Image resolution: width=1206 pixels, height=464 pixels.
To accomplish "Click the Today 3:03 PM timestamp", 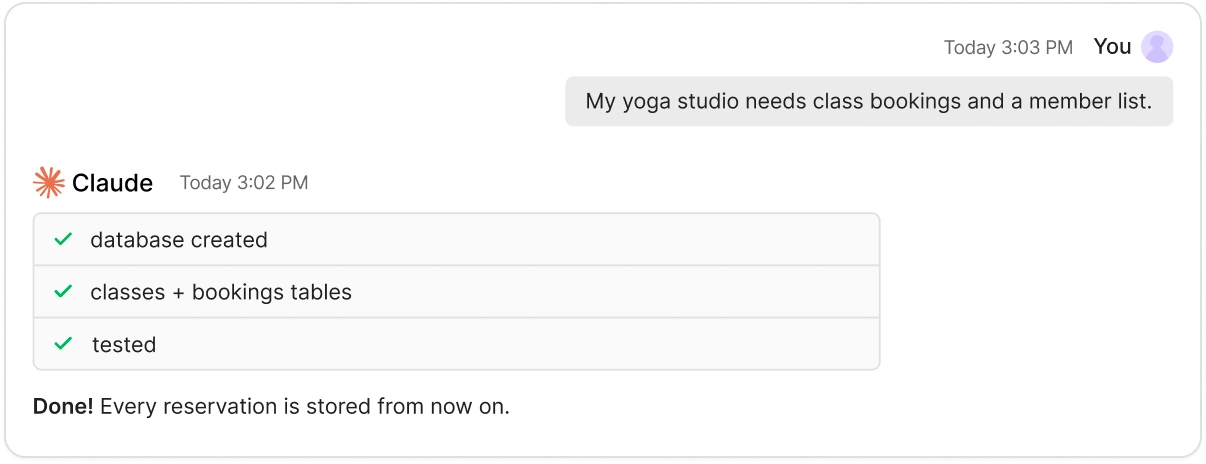I will [x=1008, y=48].
